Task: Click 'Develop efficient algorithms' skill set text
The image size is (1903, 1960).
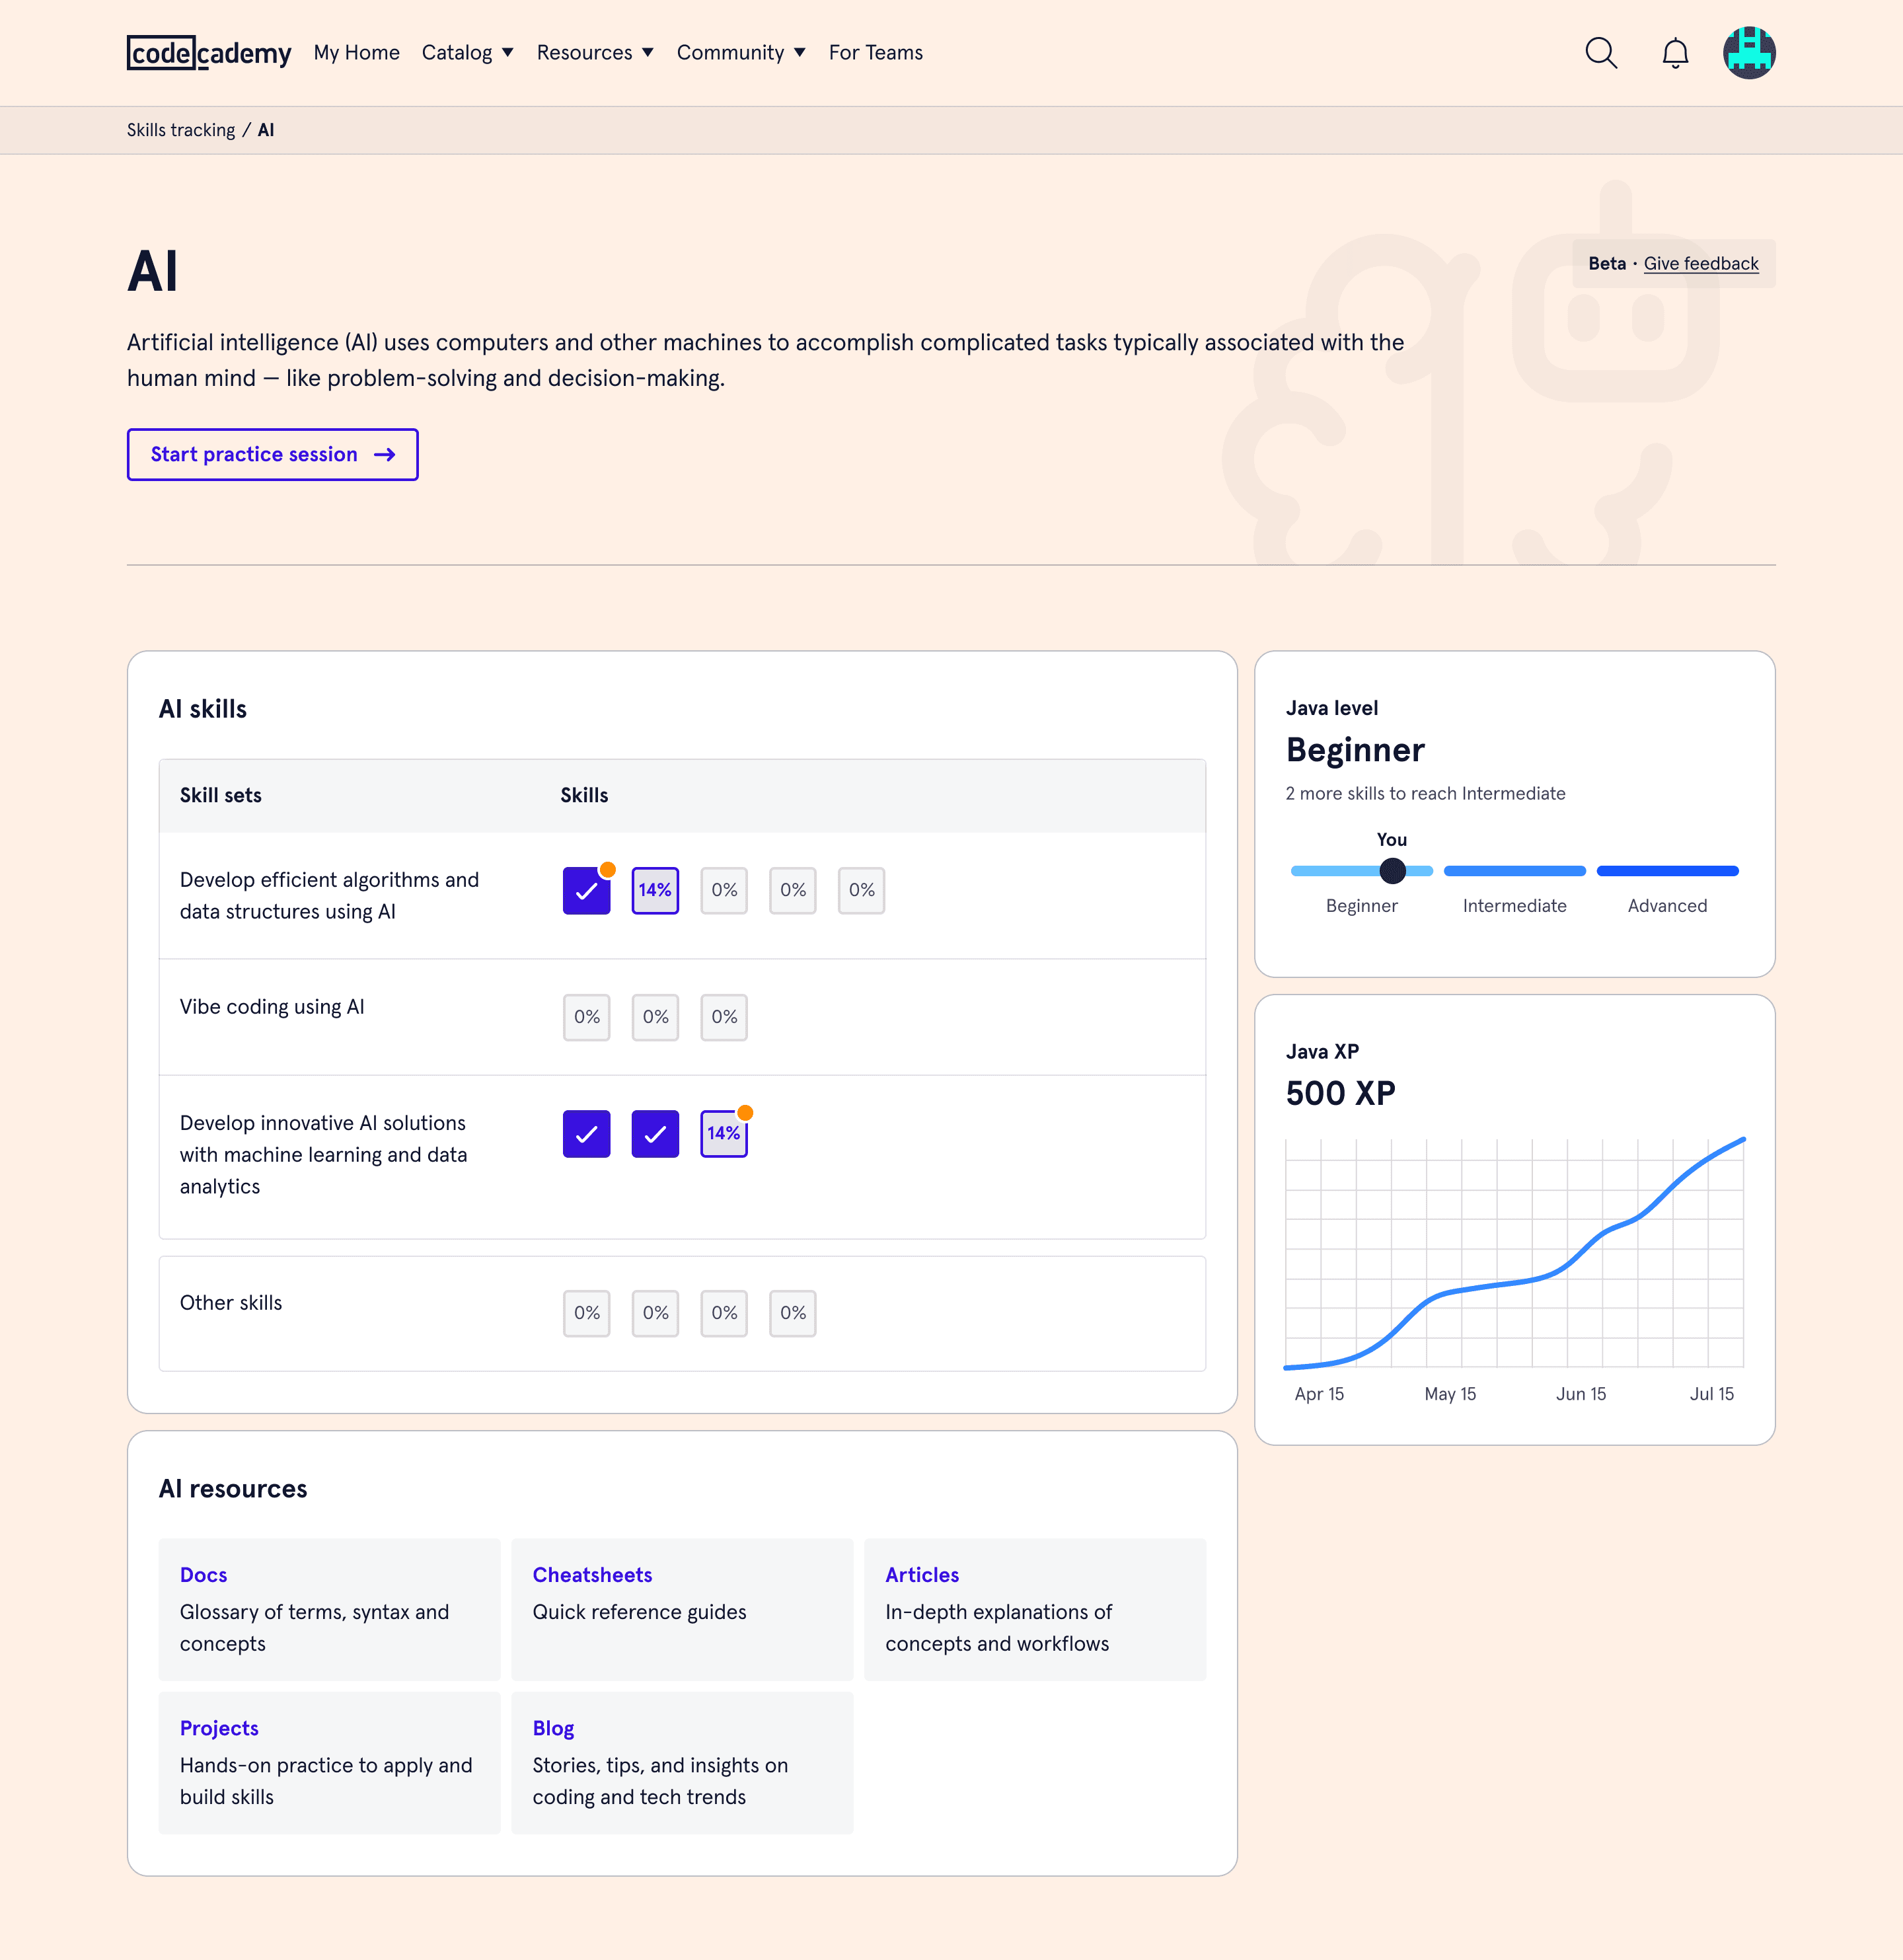Action: [330, 896]
